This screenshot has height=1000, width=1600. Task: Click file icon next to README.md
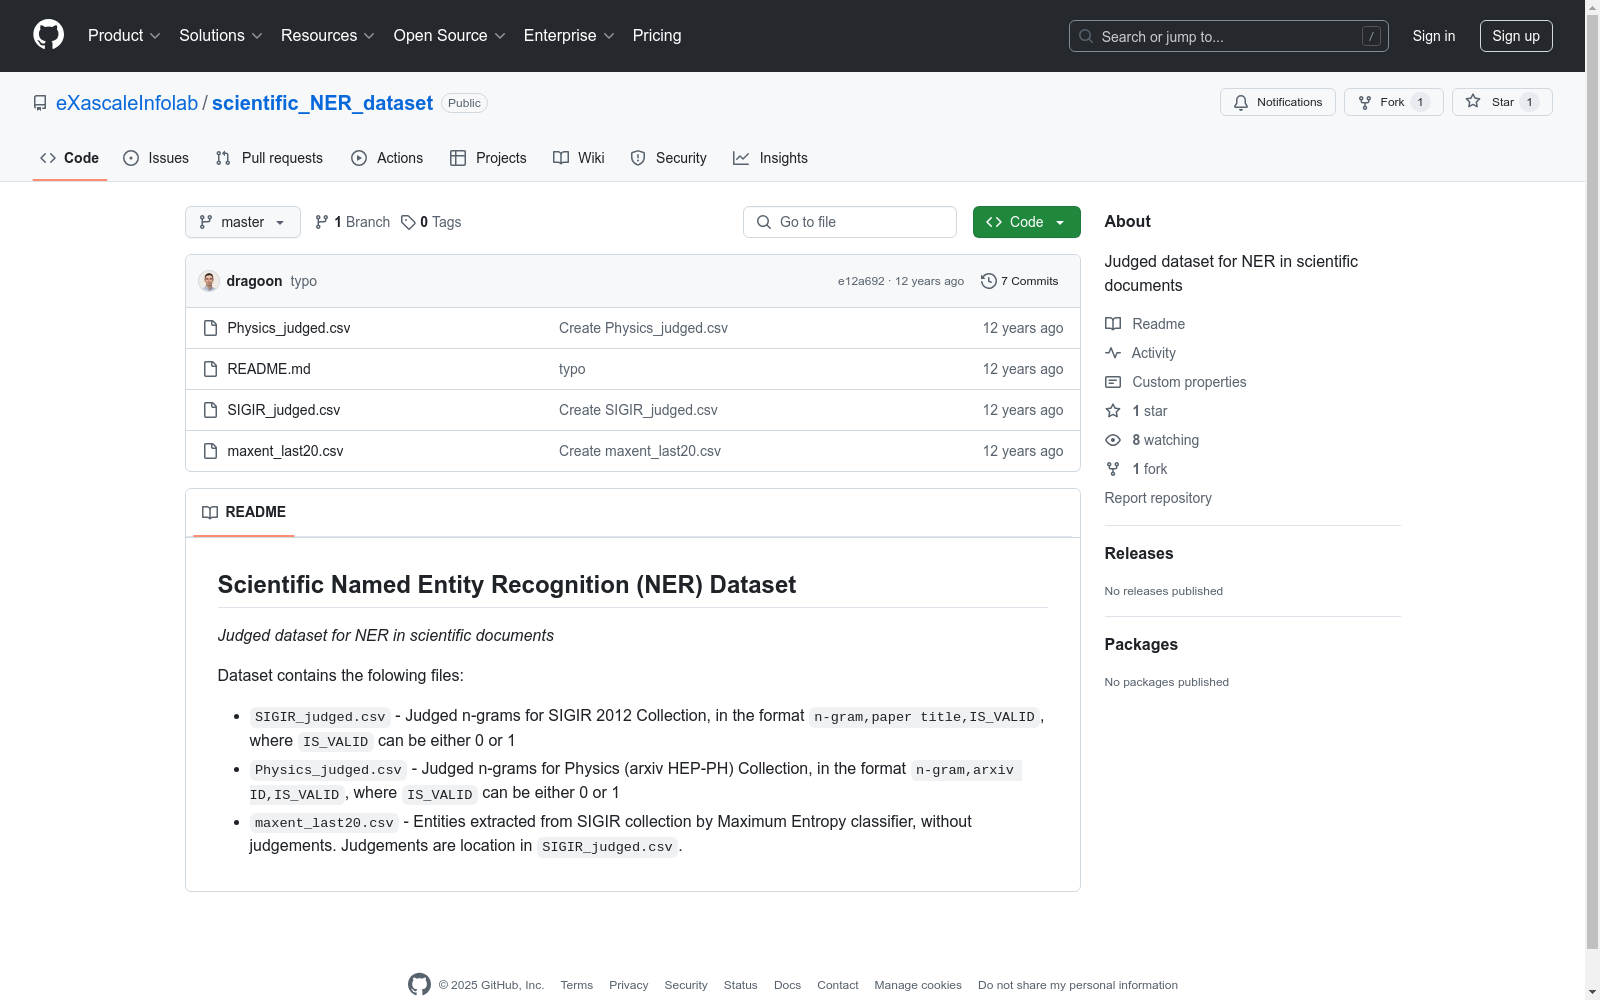tap(210, 369)
